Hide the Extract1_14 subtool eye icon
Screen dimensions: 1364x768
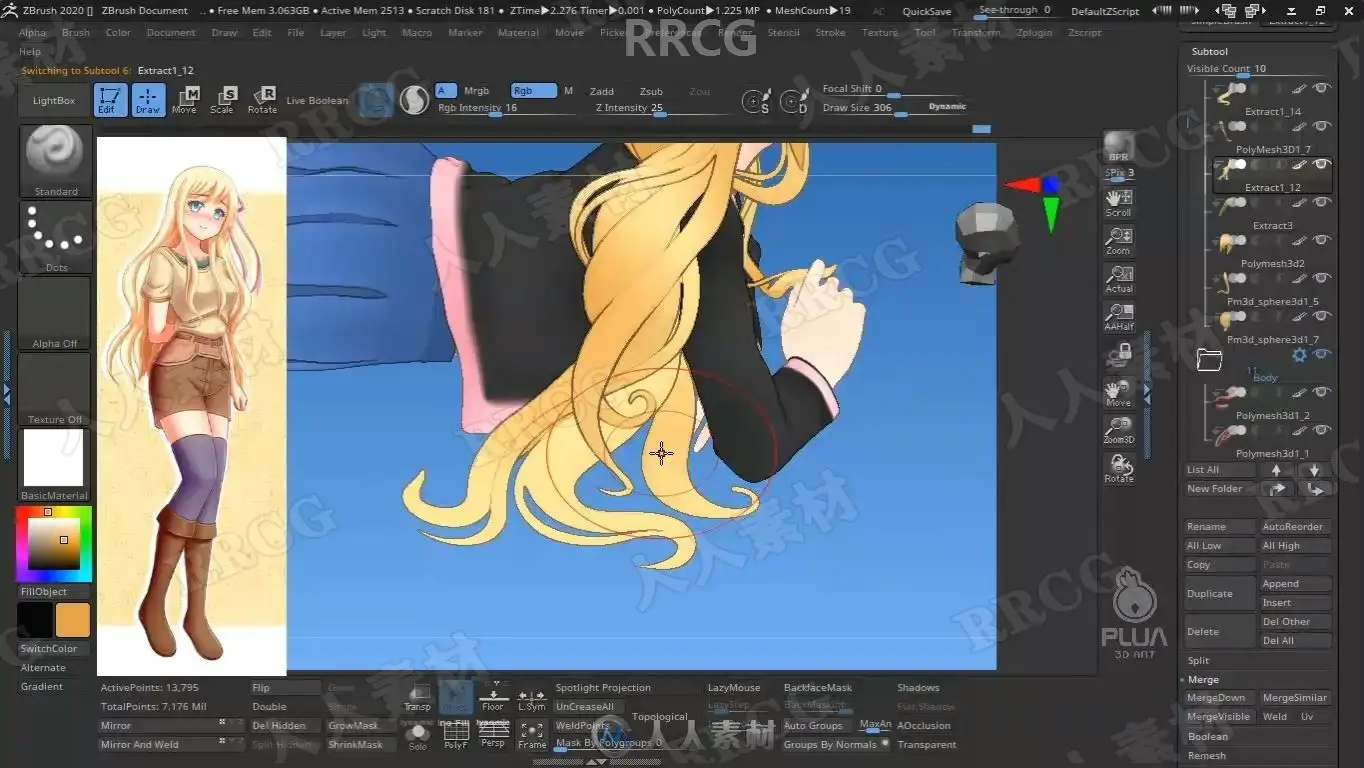1322,88
